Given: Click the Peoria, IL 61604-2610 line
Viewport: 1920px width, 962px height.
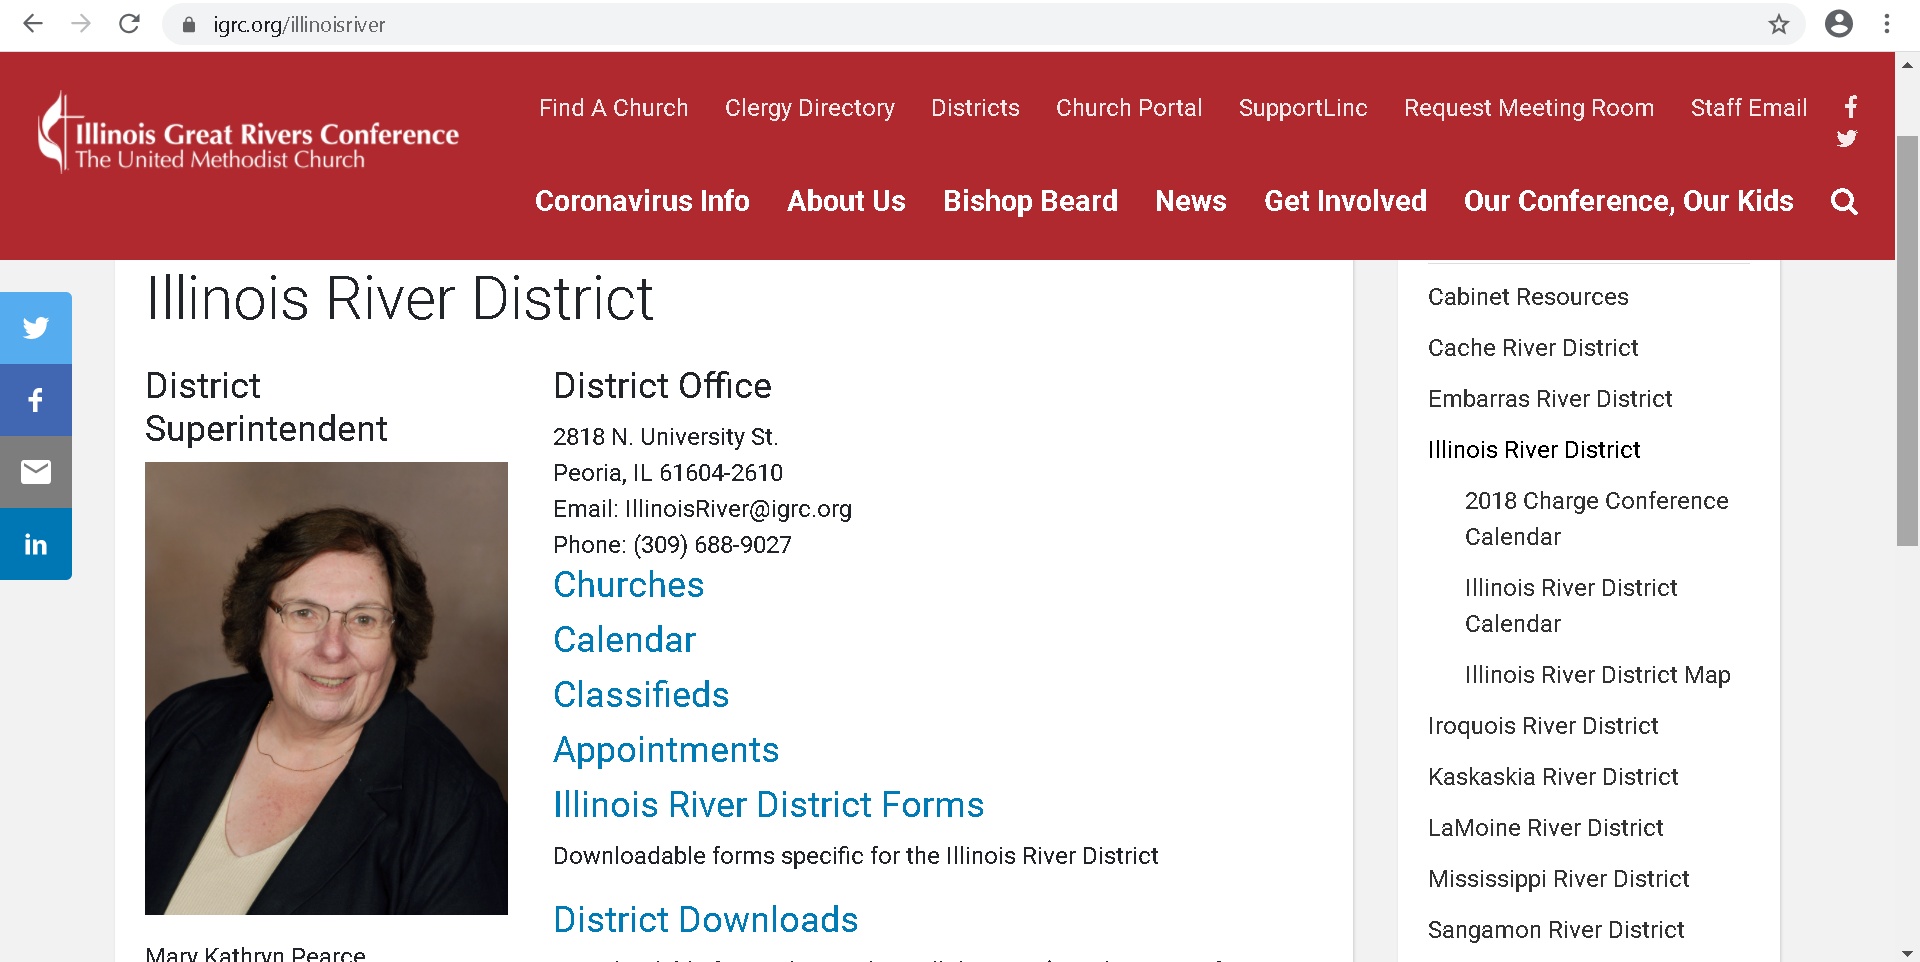Looking at the screenshot, I should click(x=668, y=473).
